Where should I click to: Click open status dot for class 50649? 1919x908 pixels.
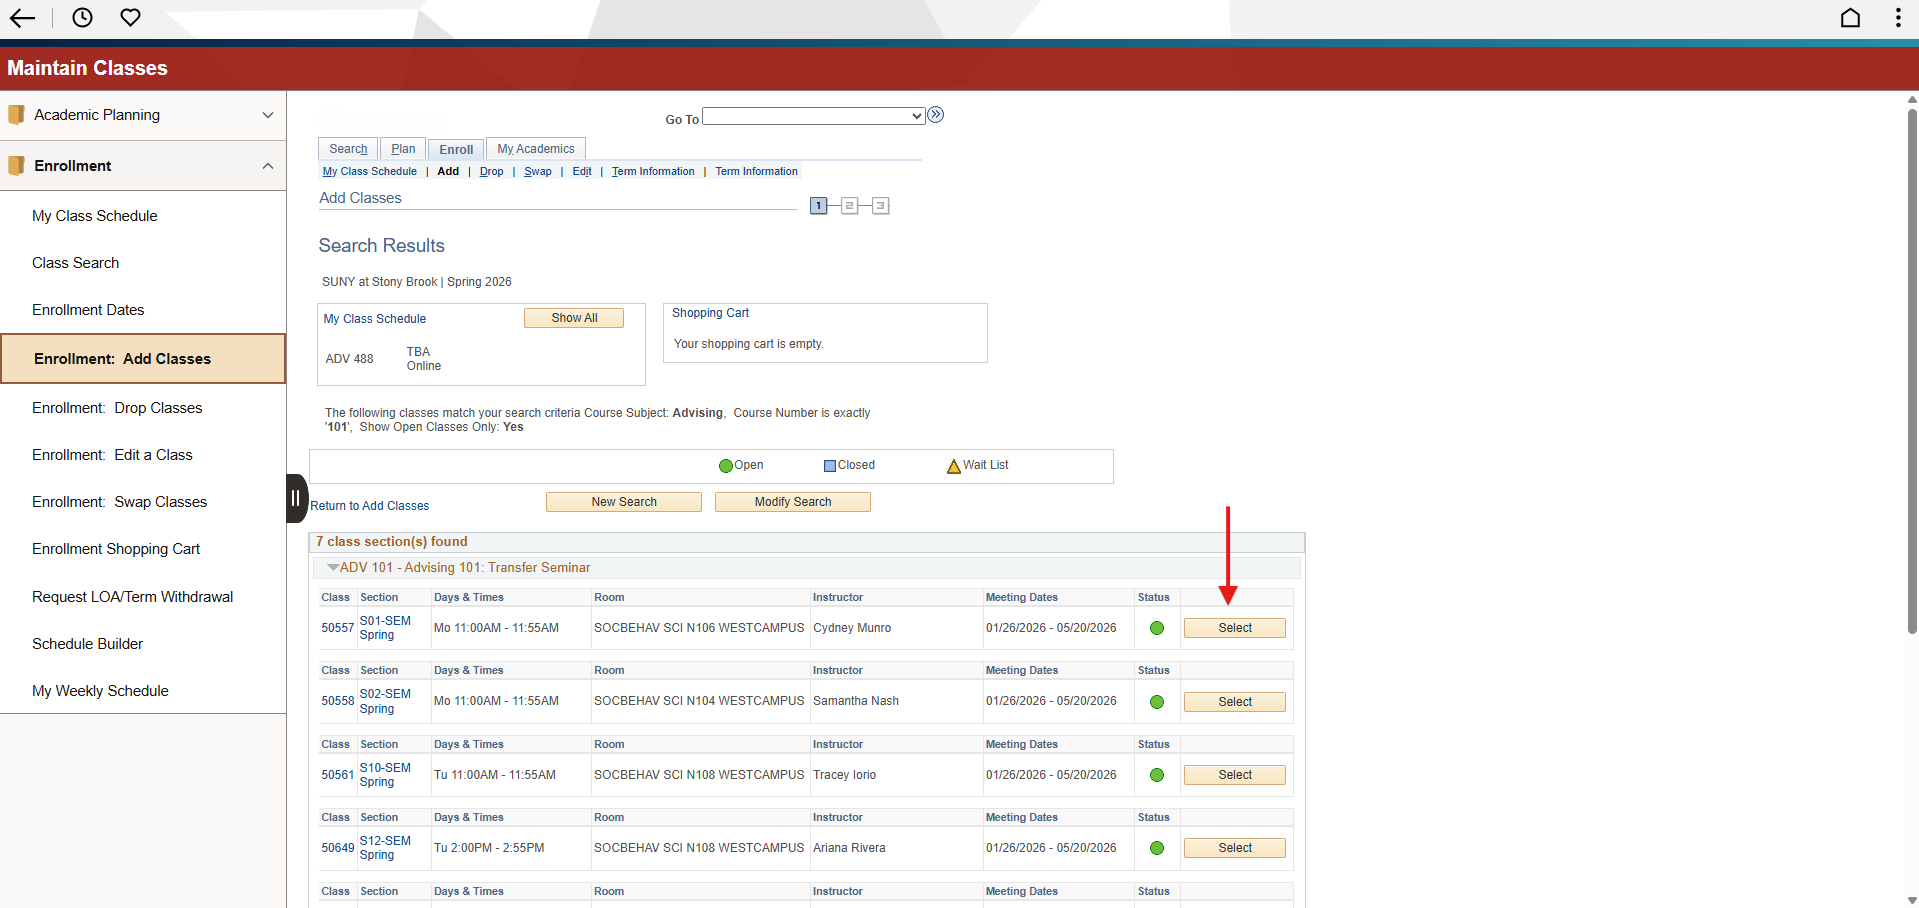point(1157,848)
